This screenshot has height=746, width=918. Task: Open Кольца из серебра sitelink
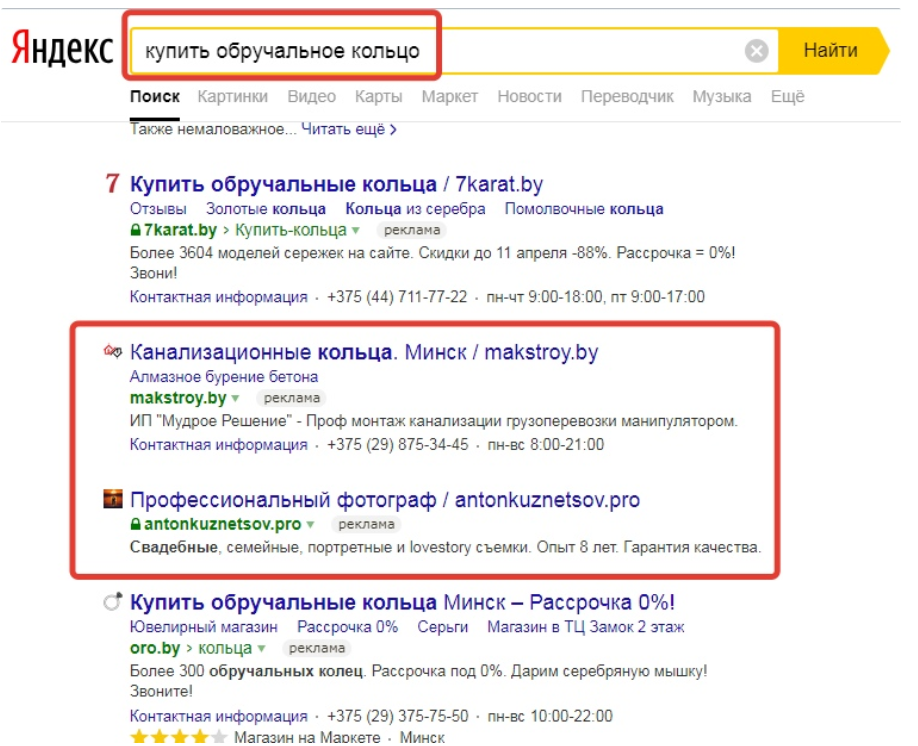point(415,209)
